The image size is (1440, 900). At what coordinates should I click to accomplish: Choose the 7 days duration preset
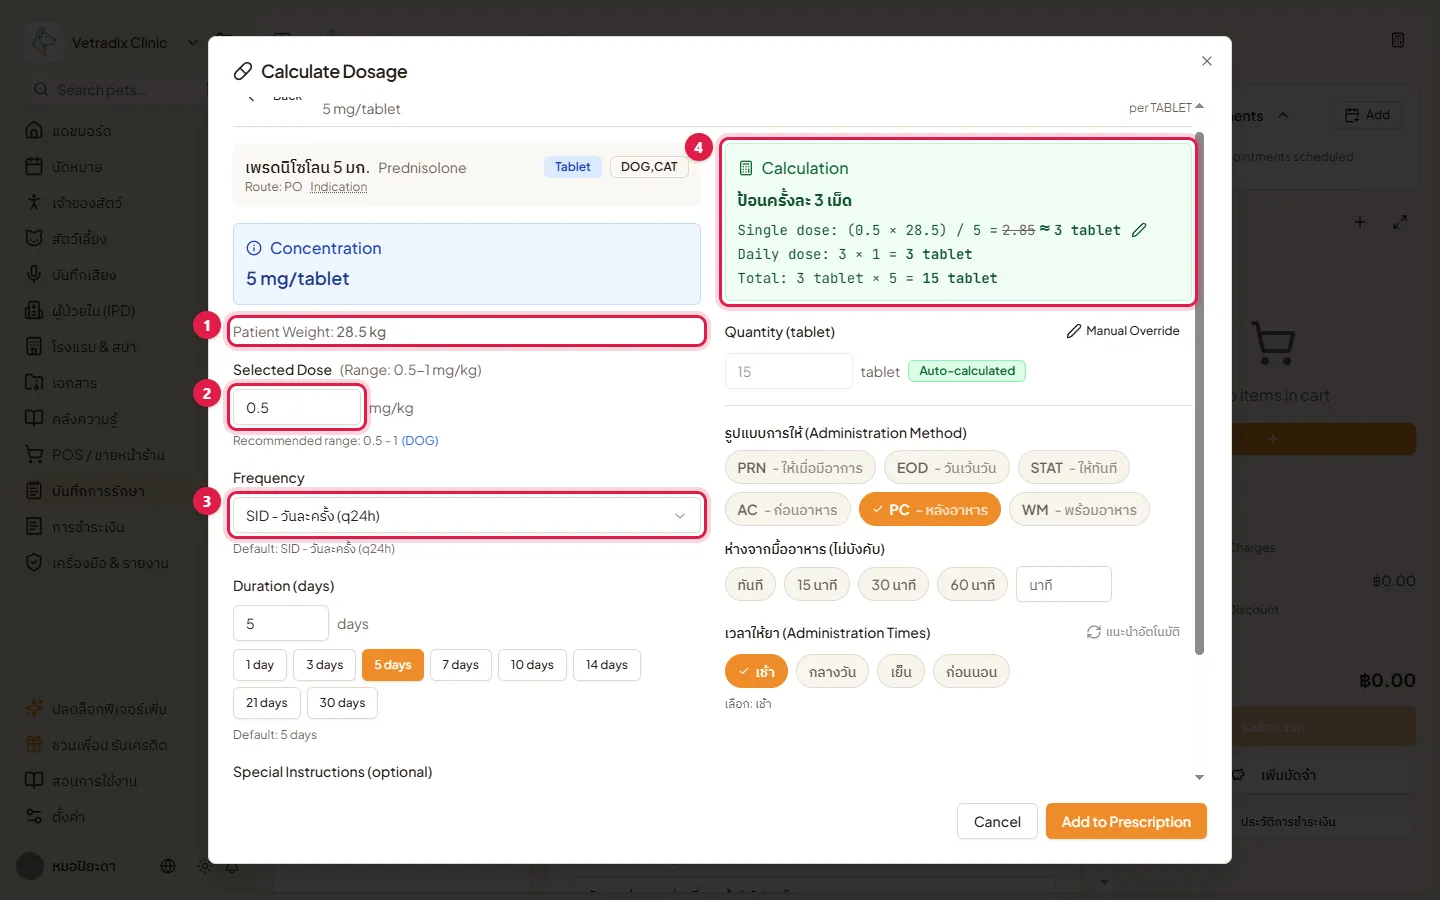click(460, 665)
